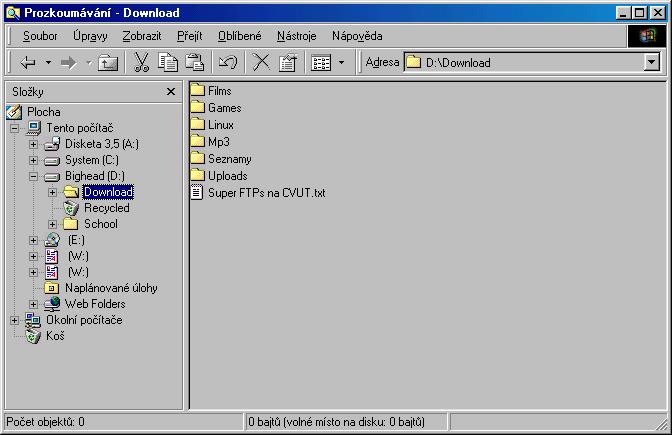Select the Seznamy folder icon
The height and width of the screenshot is (435, 672).
[198, 158]
